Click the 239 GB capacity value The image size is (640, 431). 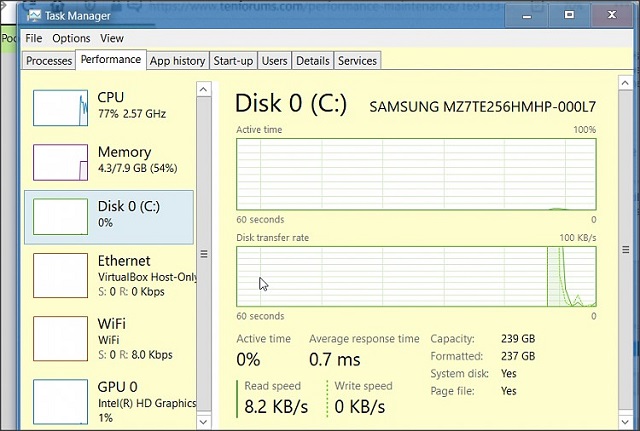[x=518, y=339]
